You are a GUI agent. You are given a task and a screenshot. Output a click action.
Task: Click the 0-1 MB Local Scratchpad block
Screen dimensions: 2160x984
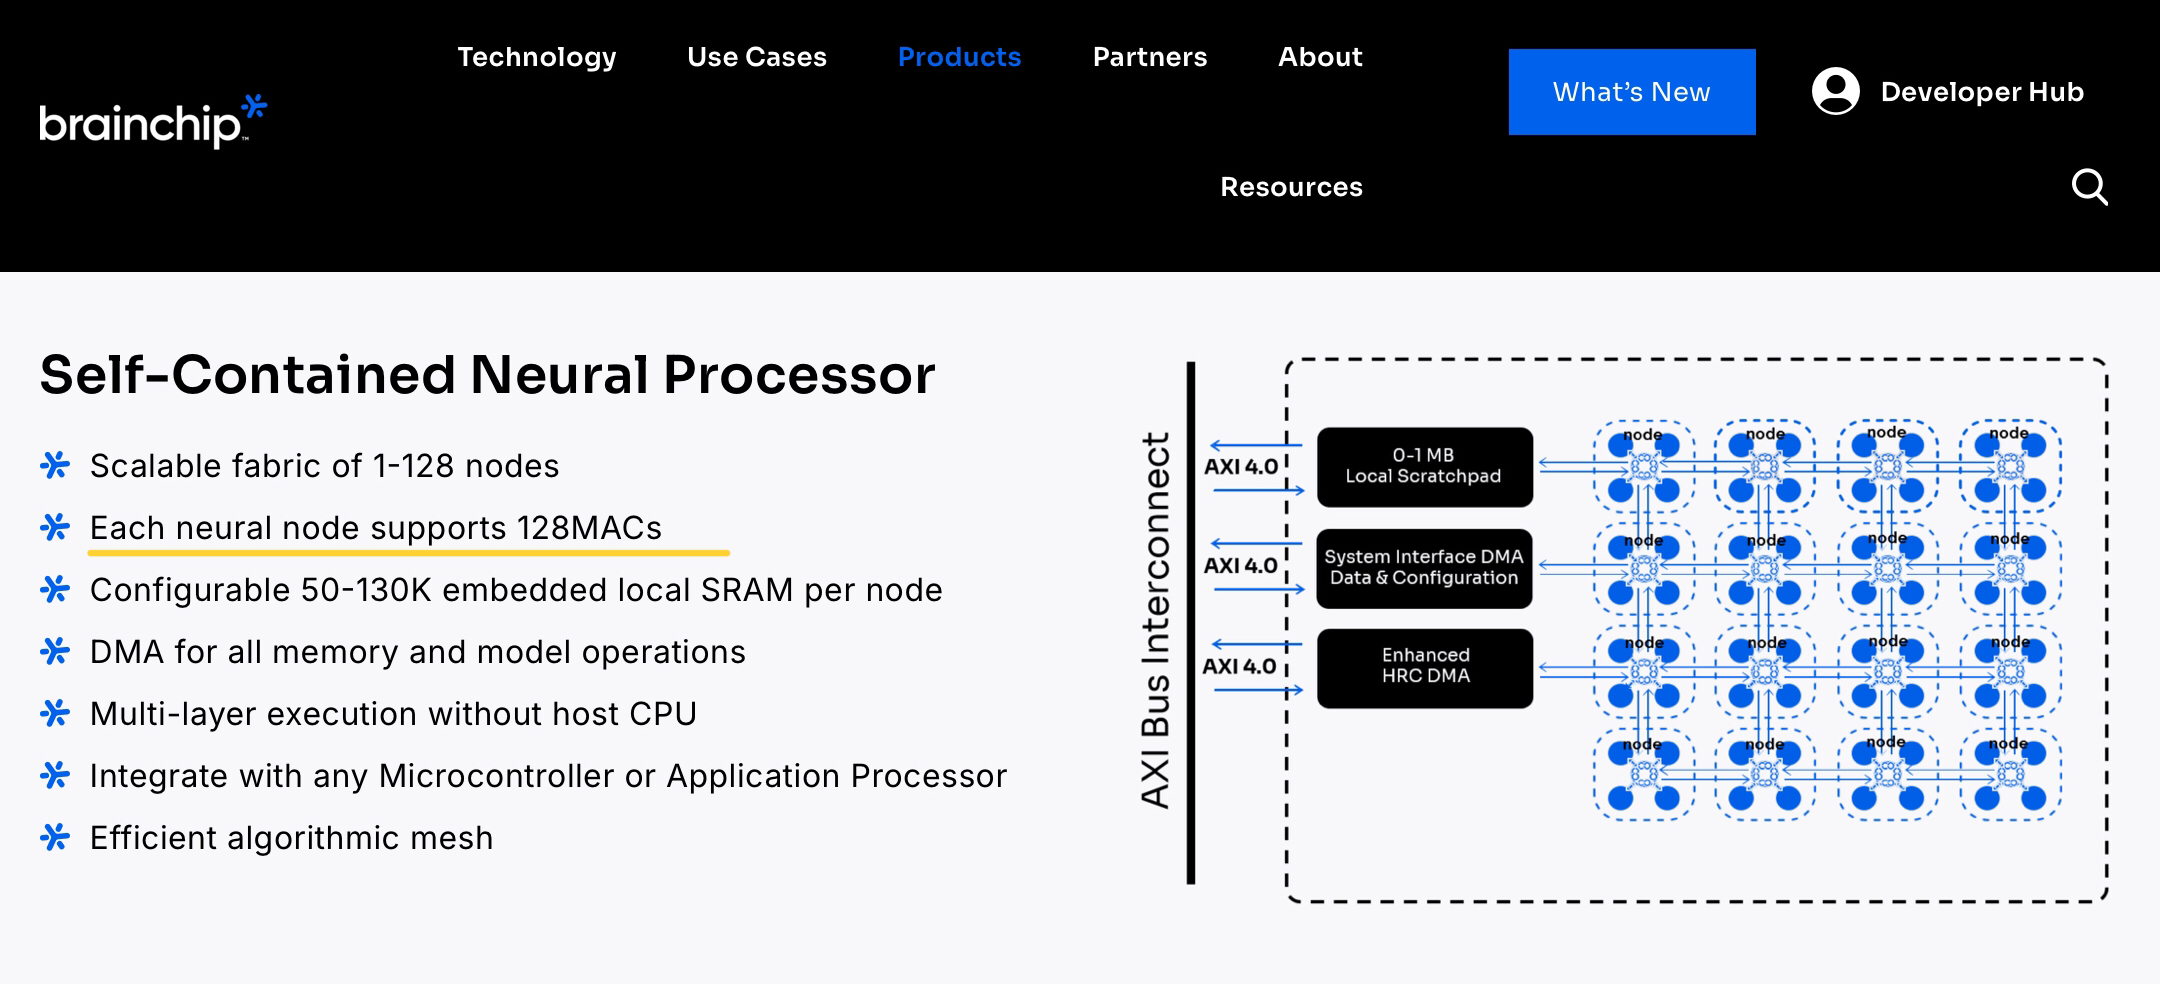click(x=1424, y=466)
